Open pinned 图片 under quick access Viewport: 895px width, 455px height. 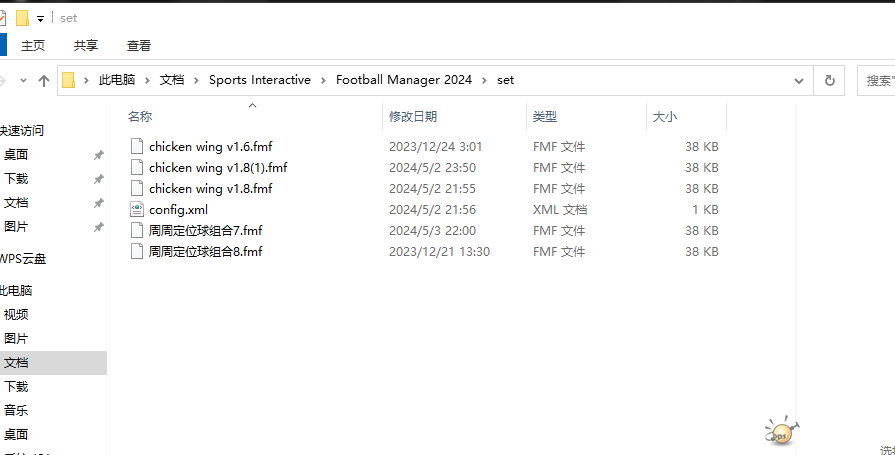tap(16, 227)
